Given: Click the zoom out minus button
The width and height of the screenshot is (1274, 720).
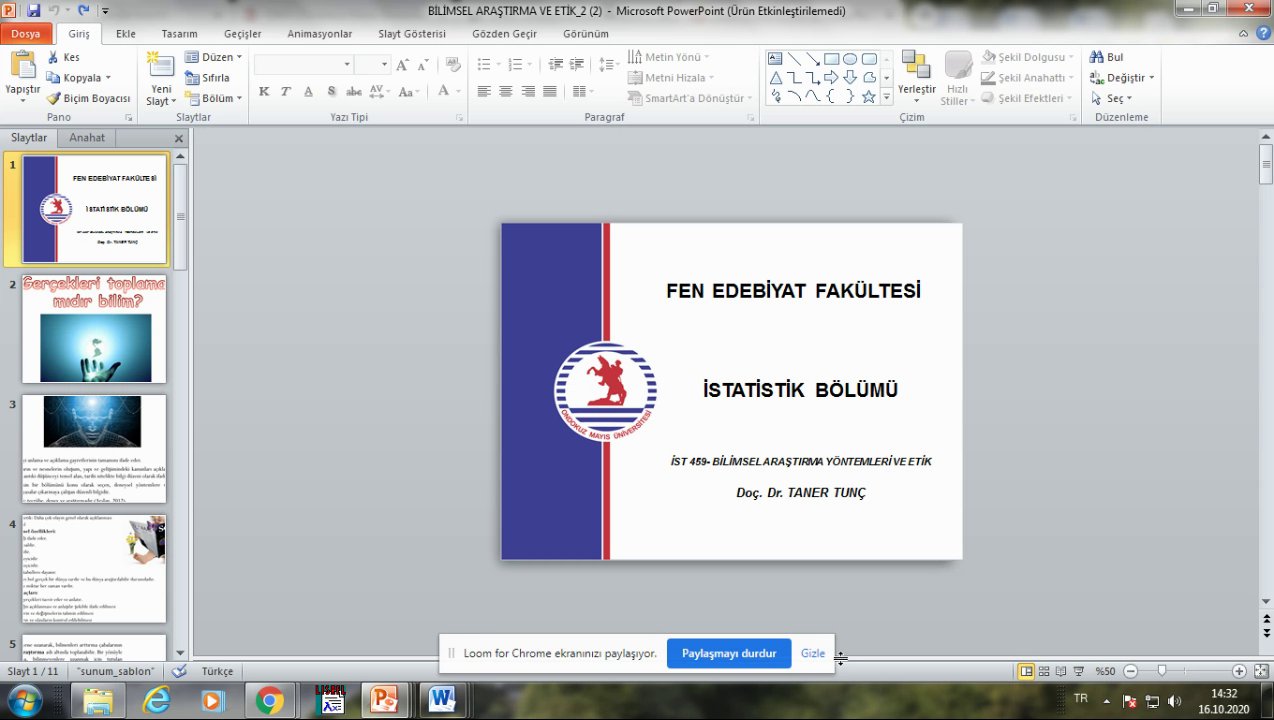Looking at the screenshot, I should tap(1130, 671).
